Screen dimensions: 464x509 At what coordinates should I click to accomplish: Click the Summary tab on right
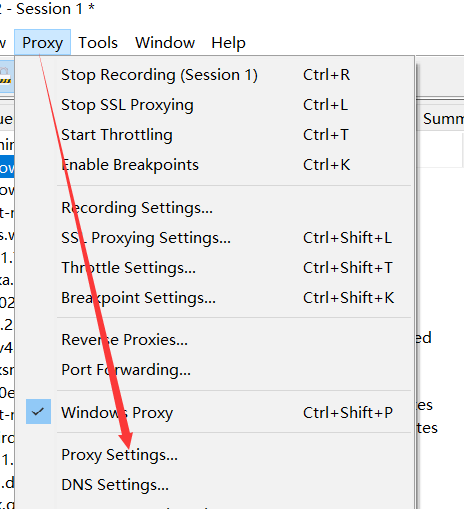[x=443, y=118]
